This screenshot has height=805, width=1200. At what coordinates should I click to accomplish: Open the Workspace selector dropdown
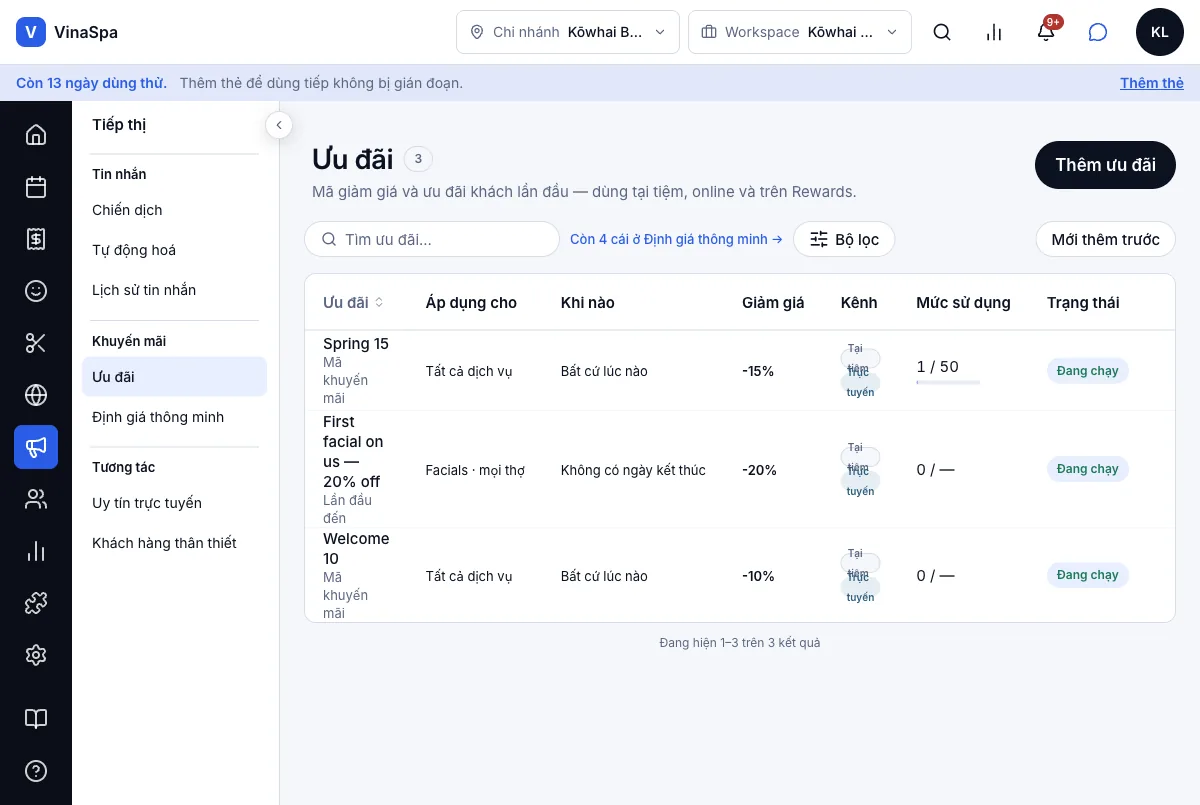(x=800, y=32)
